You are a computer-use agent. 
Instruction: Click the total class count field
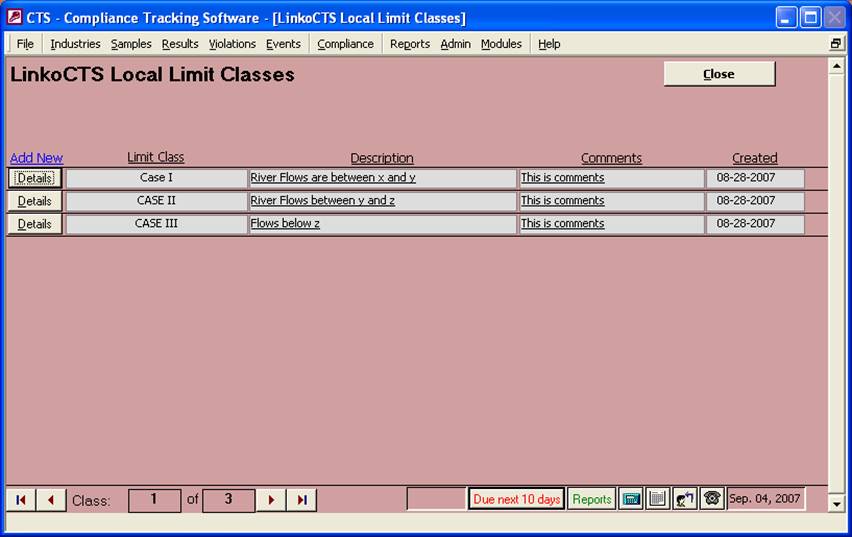click(228, 500)
